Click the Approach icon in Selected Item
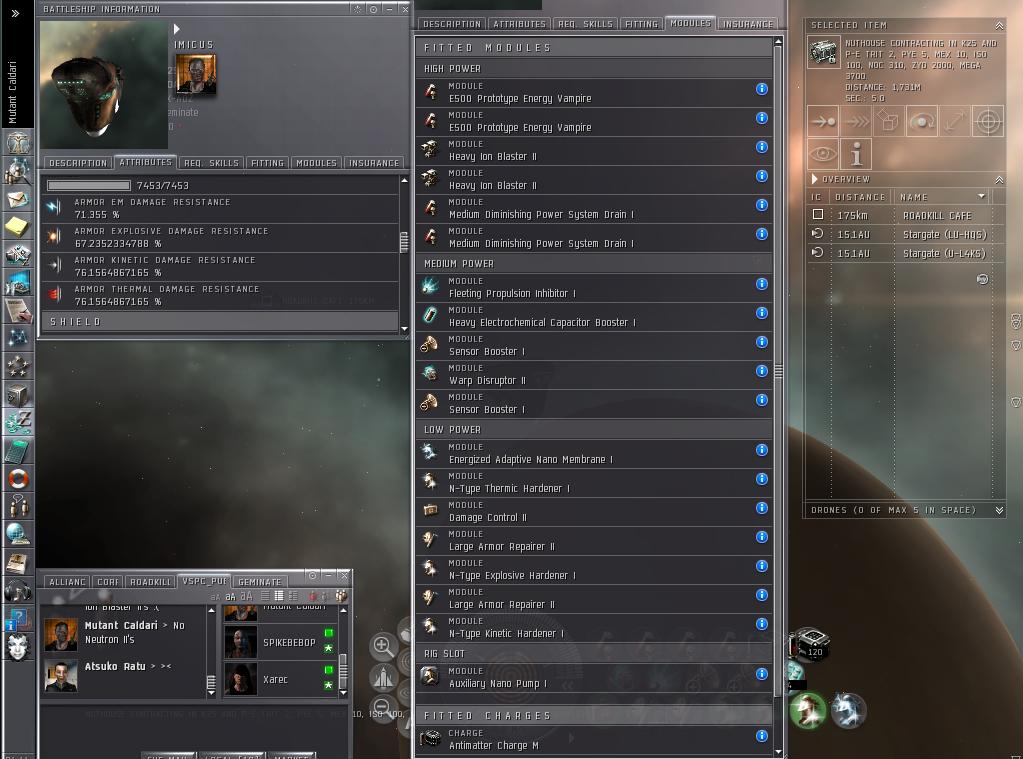Image resolution: width=1023 pixels, height=759 pixels. coord(823,121)
